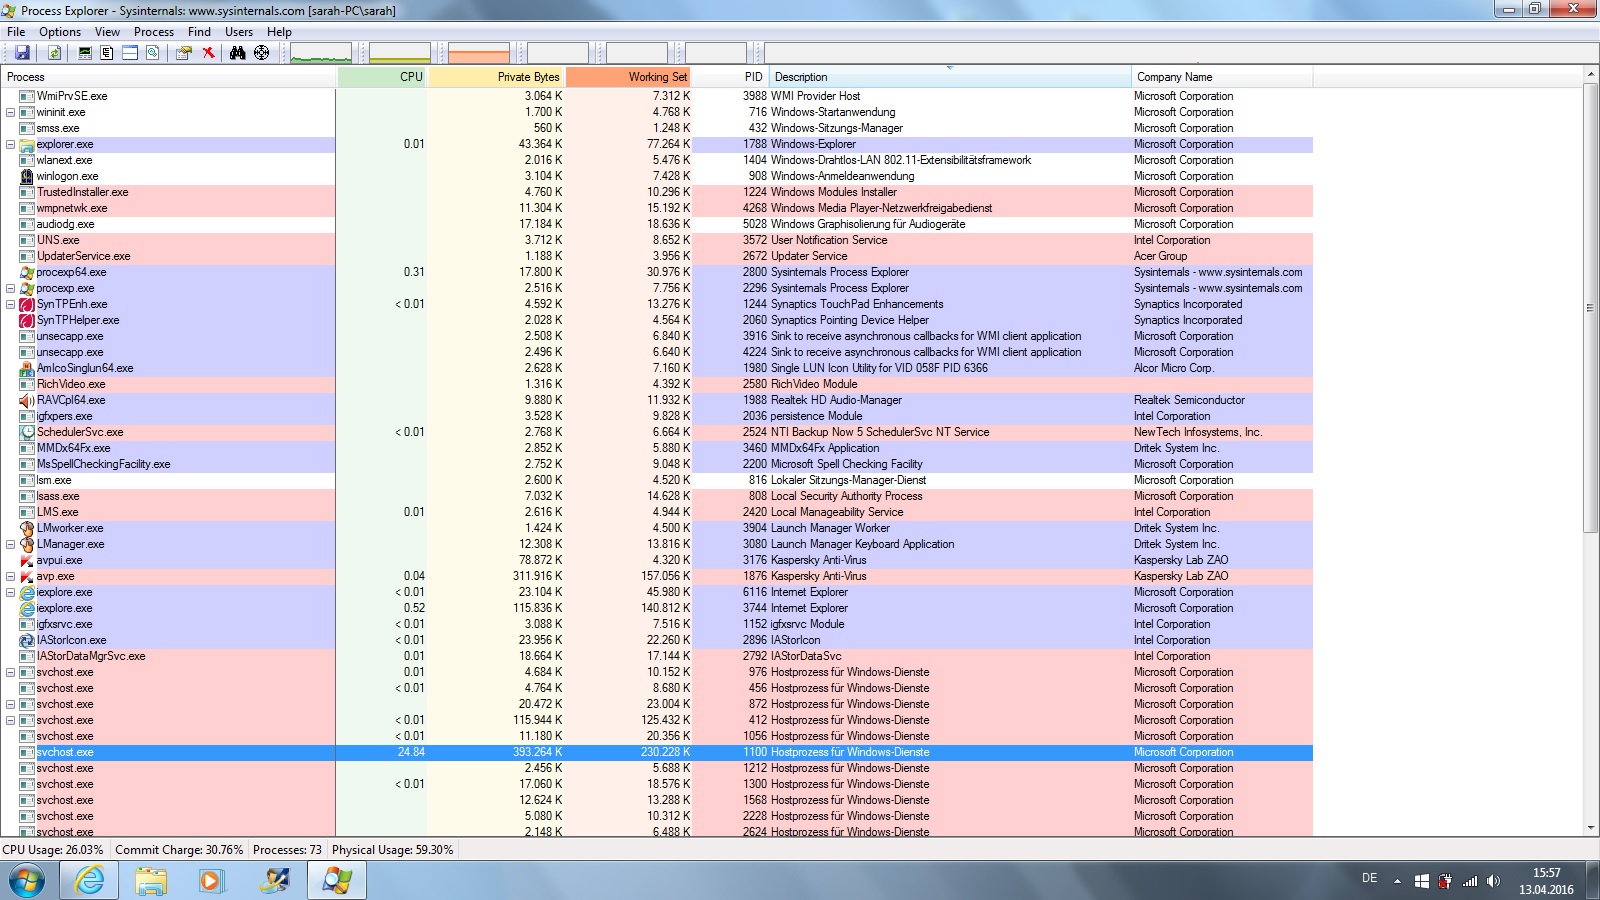
Task: Click the Windows Start button
Action: click(27, 881)
